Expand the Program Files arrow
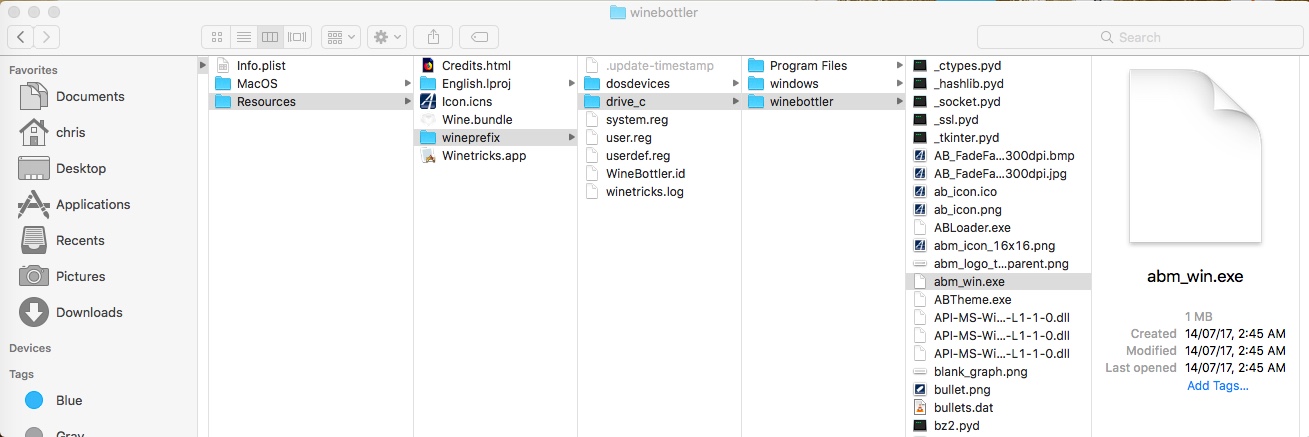1309x437 pixels. pos(899,65)
